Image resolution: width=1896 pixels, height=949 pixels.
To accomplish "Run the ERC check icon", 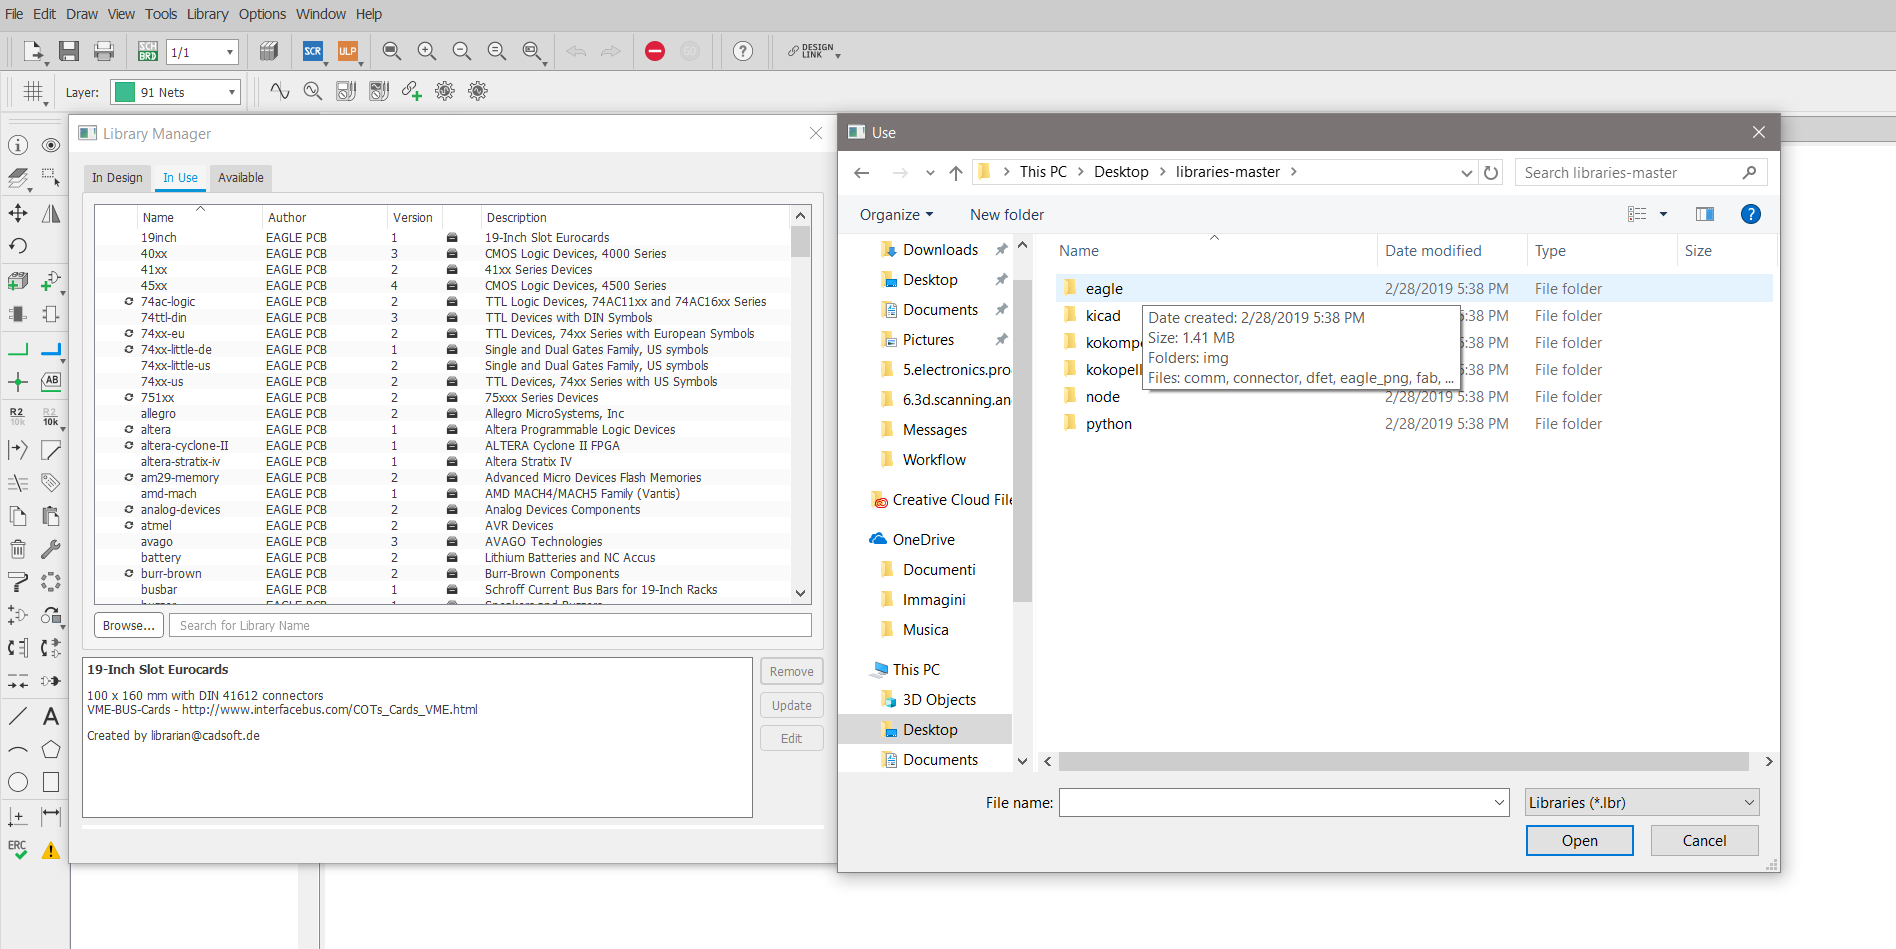I will [x=18, y=850].
